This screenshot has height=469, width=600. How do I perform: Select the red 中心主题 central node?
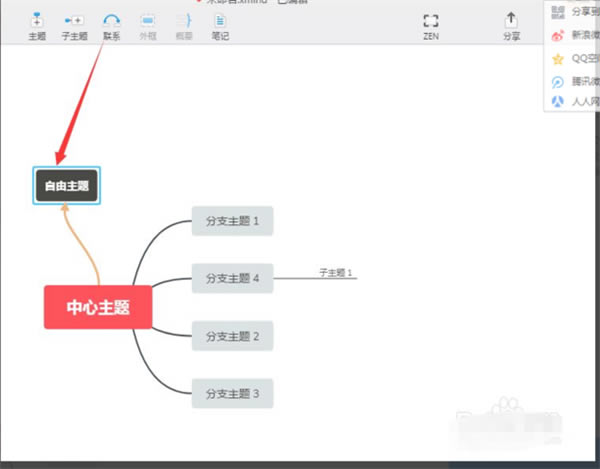coord(98,307)
